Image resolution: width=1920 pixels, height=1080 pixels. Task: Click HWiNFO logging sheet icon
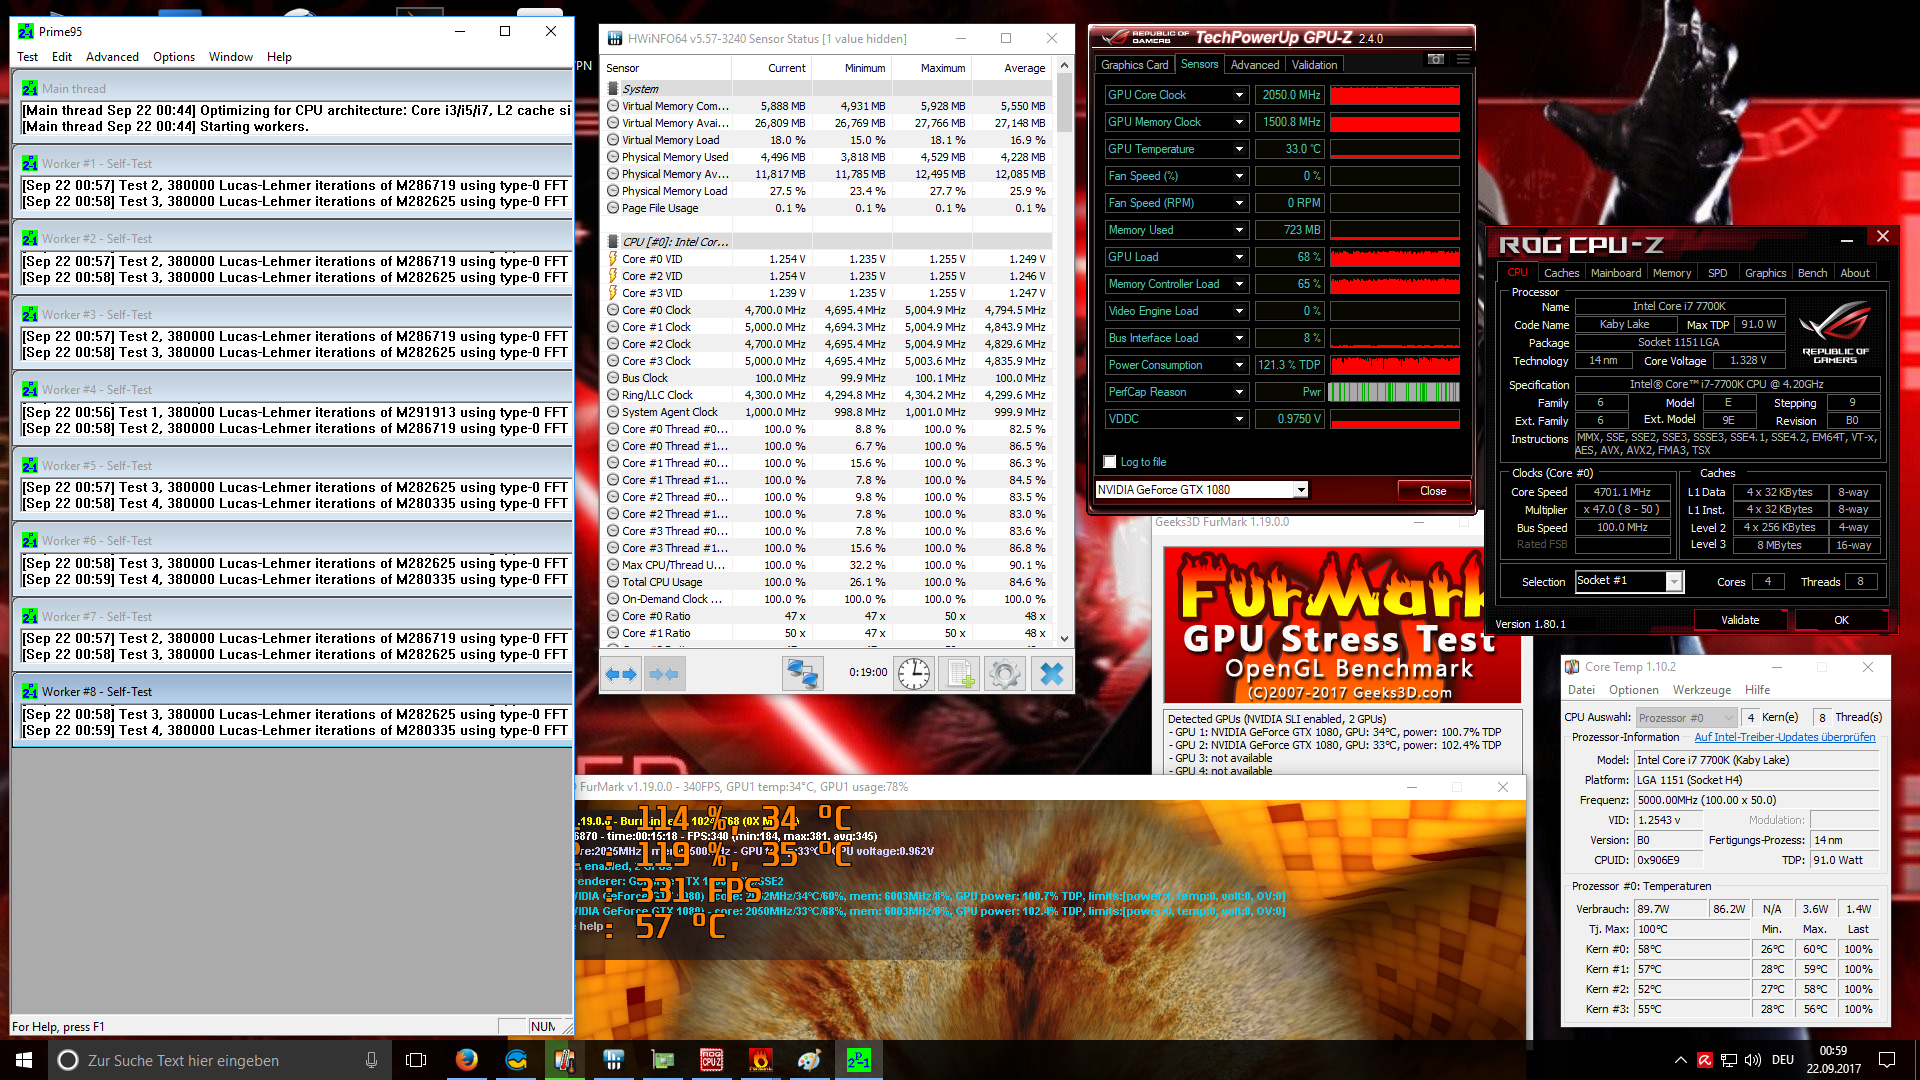tap(960, 675)
